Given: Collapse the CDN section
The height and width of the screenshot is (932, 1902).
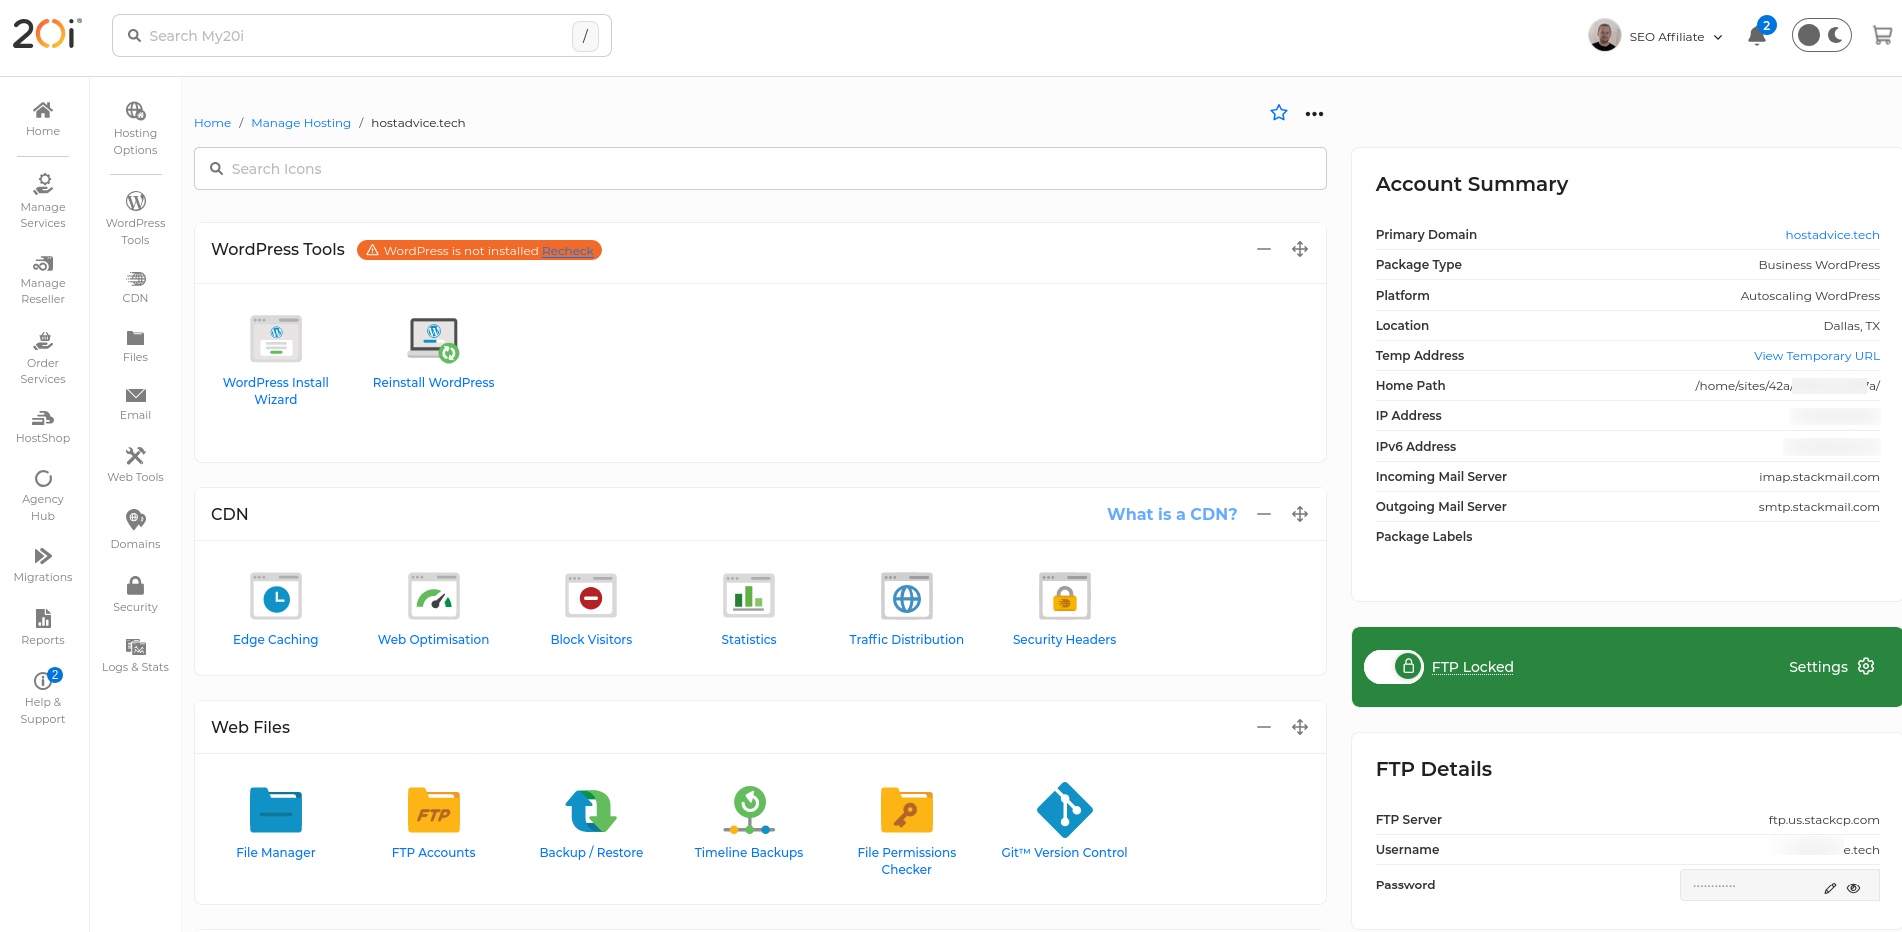Looking at the screenshot, I should click(1264, 514).
